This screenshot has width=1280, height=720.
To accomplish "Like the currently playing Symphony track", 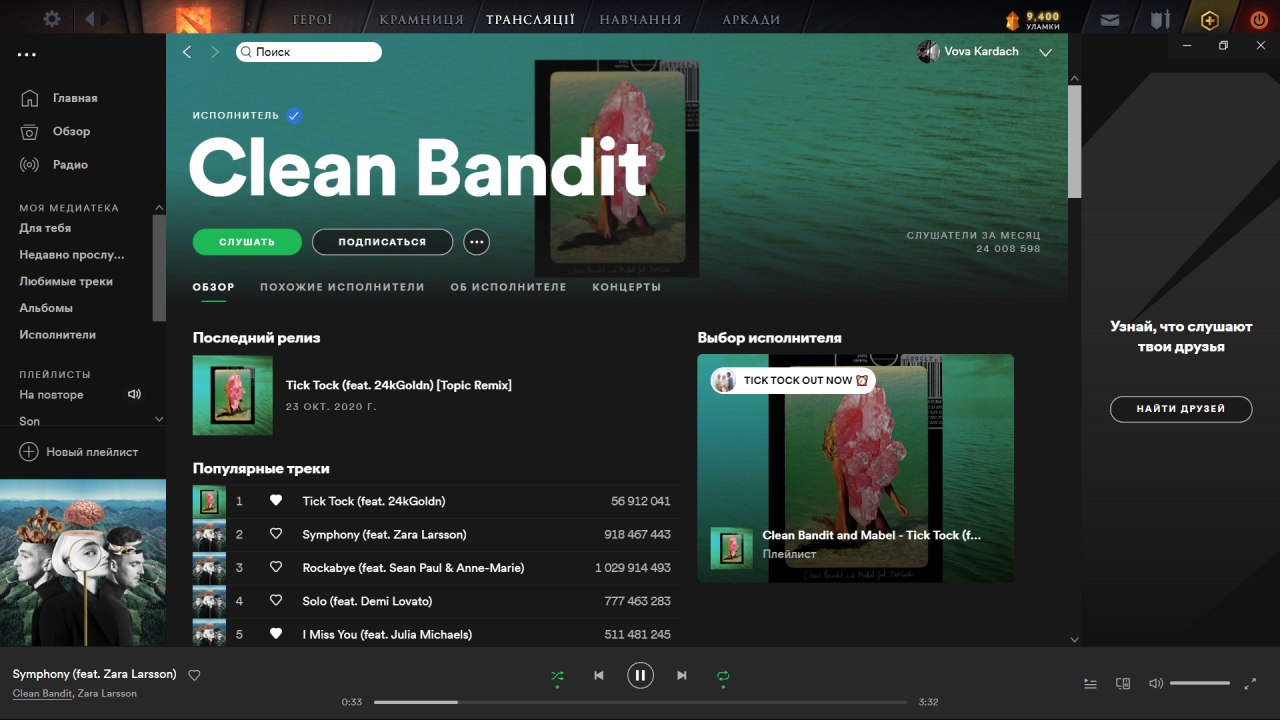I will tap(195, 675).
